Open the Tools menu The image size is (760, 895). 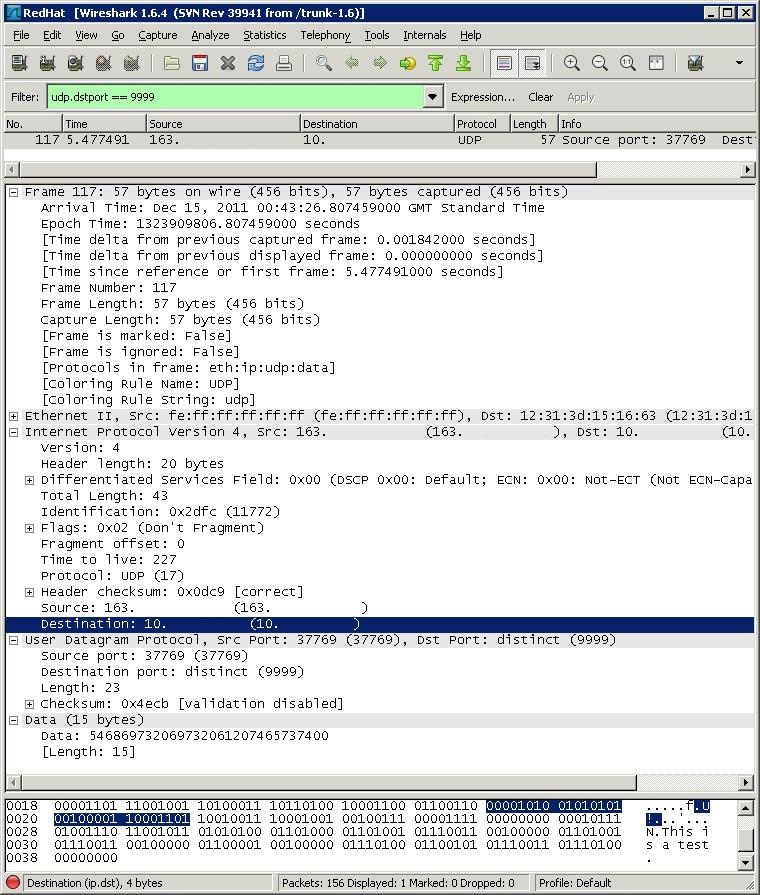point(377,35)
